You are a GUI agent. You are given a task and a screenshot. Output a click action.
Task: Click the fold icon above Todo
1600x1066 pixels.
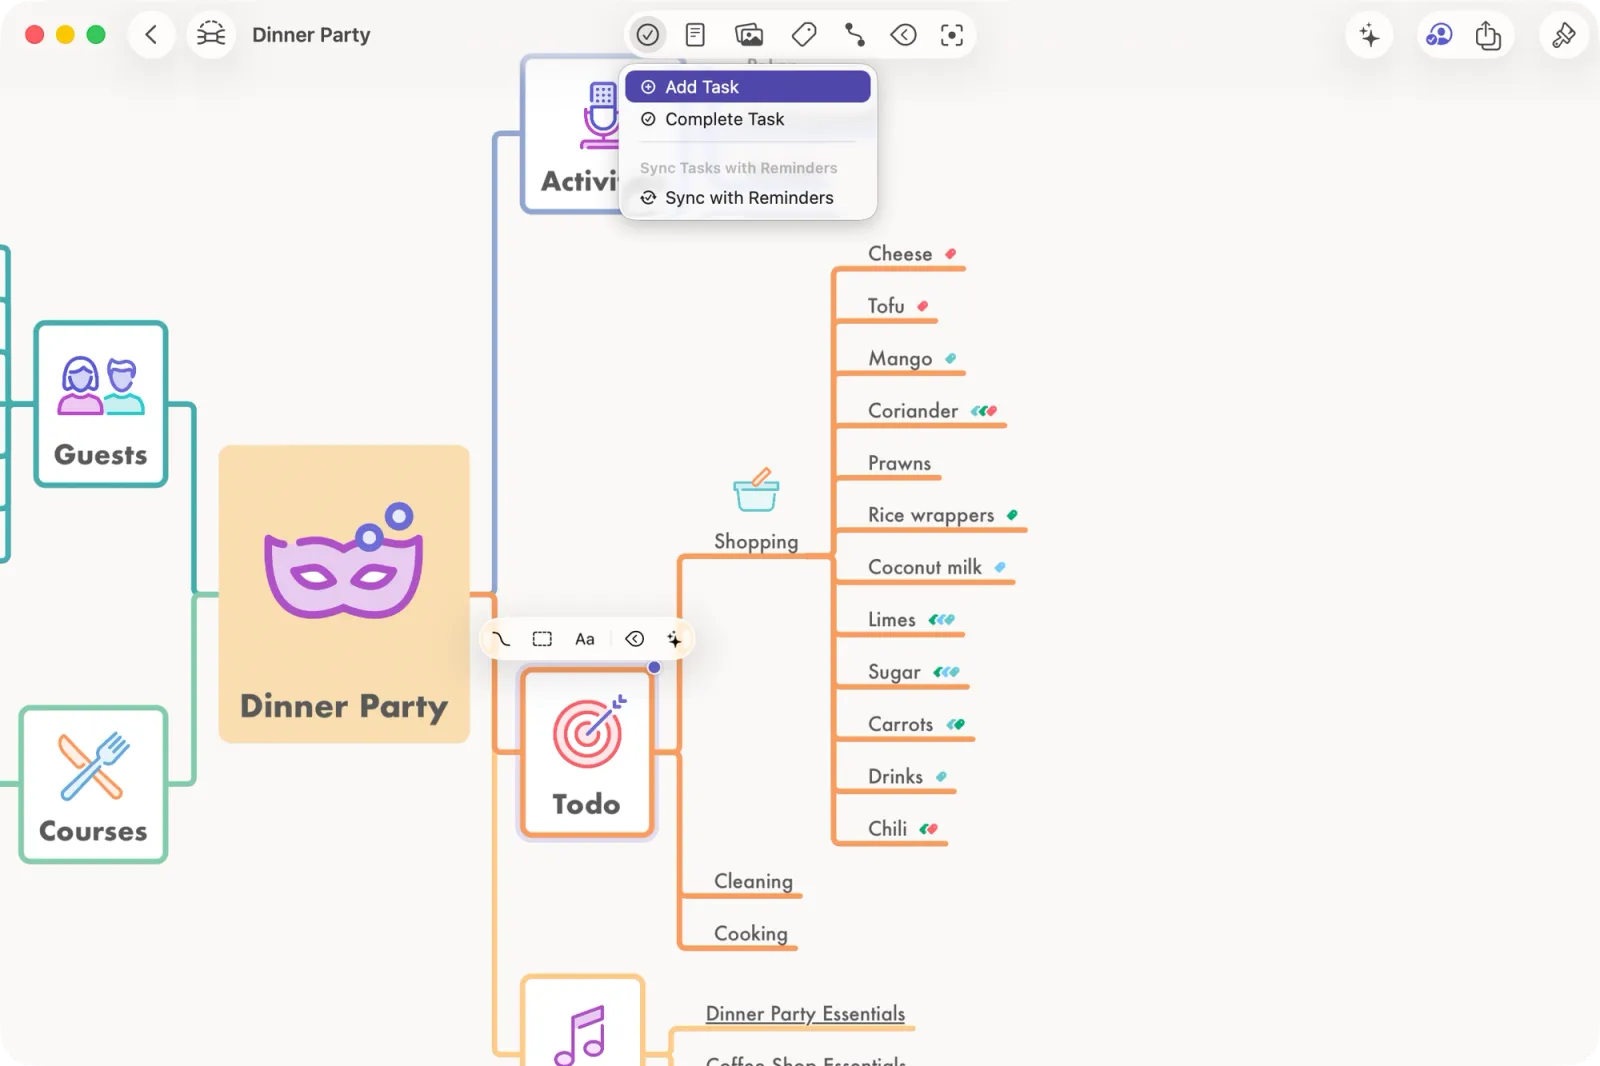634,639
